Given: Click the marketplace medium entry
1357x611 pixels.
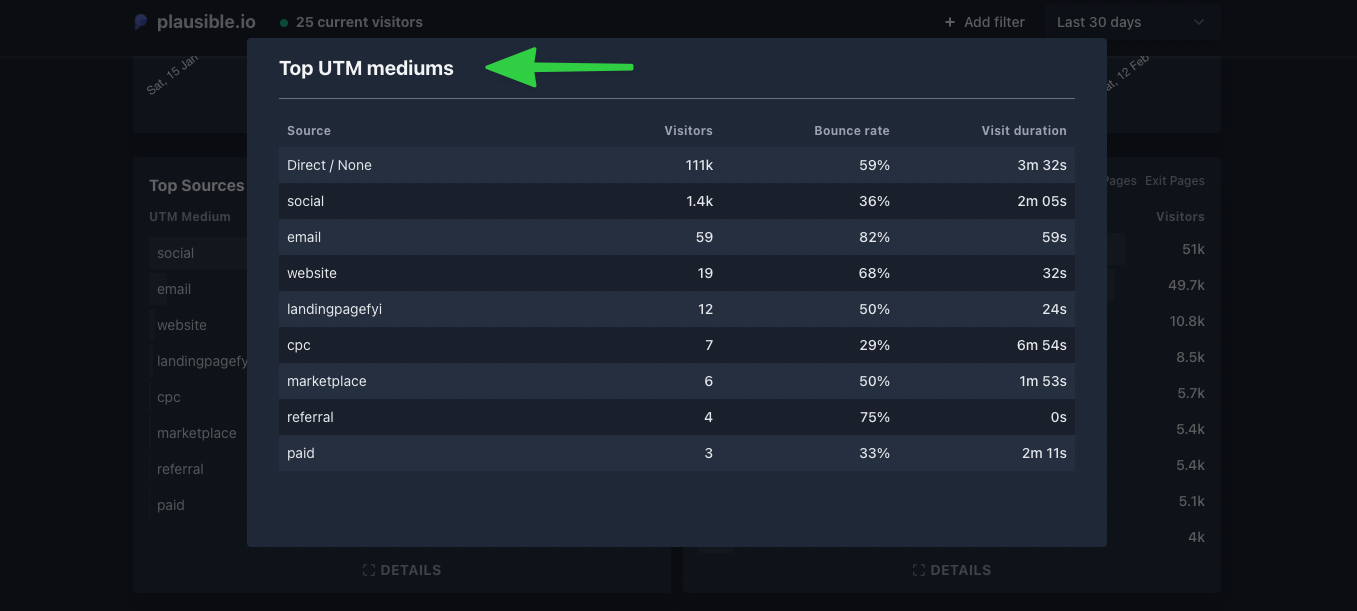Looking at the screenshot, I should (x=327, y=381).
